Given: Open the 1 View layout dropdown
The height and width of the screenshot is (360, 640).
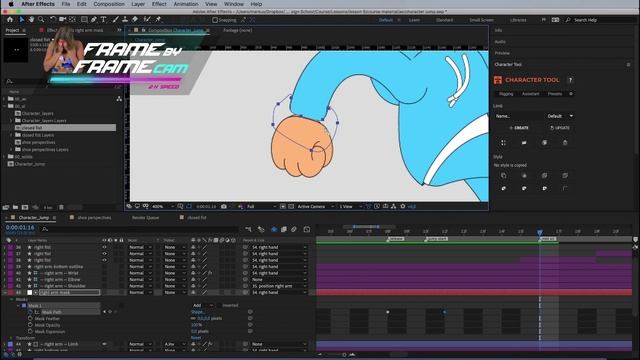Looking at the screenshot, I should [350, 207].
